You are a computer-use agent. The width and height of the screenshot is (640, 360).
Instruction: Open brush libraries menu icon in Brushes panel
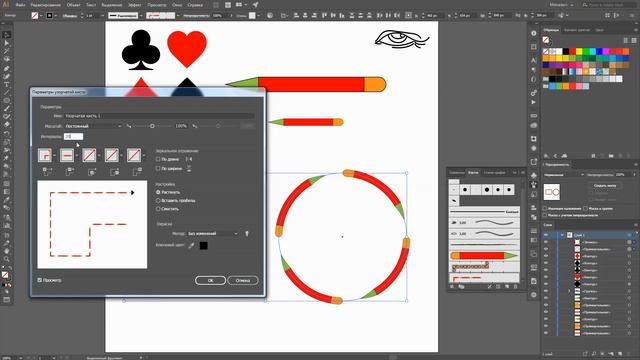pos(453,287)
